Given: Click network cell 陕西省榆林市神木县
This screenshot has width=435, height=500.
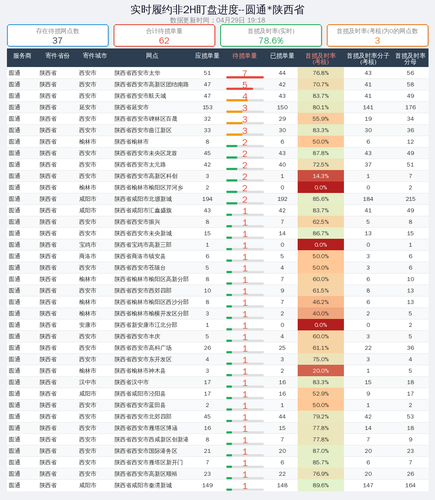Looking at the screenshot, I should point(140,371).
